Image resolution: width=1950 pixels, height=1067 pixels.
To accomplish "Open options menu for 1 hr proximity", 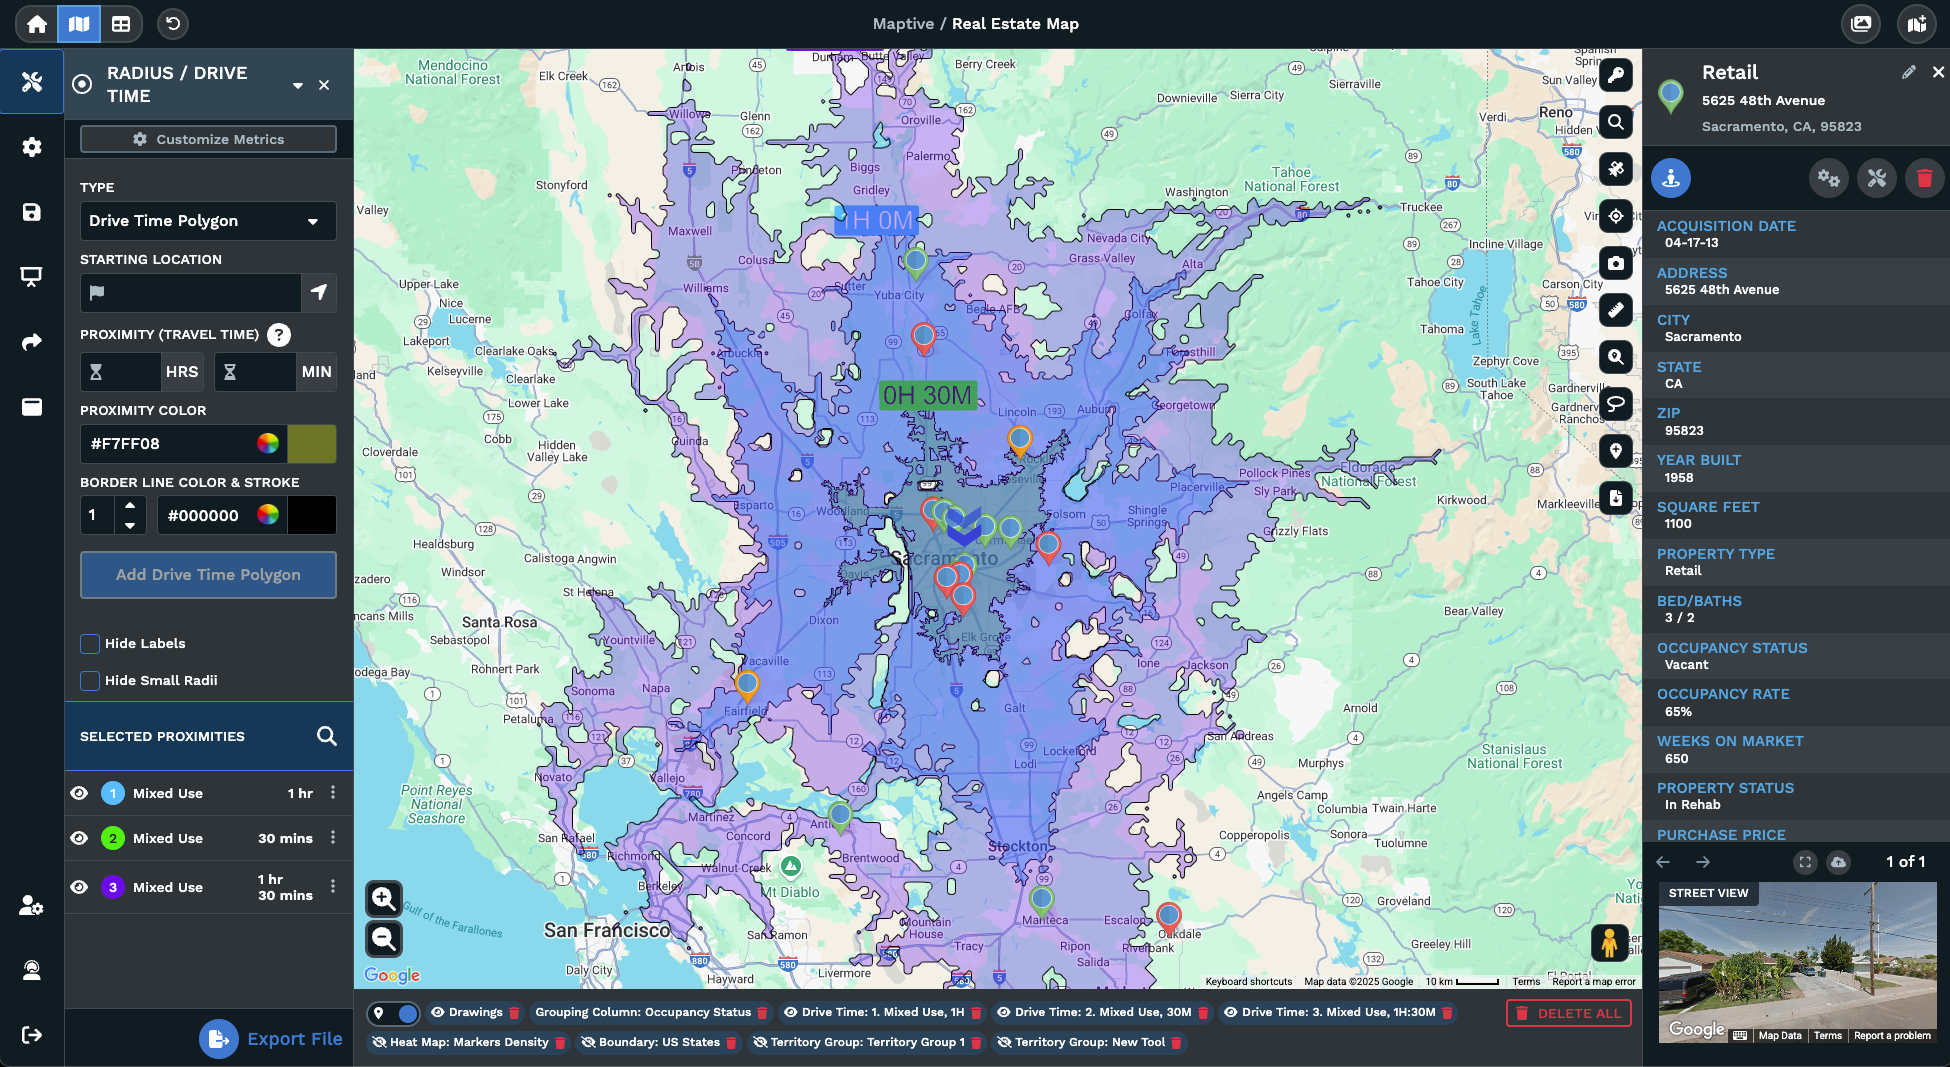I will point(333,793).
